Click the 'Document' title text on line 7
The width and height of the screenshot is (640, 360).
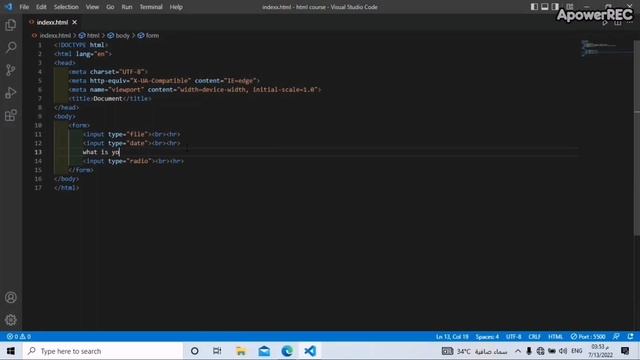(x=108, y=98)
